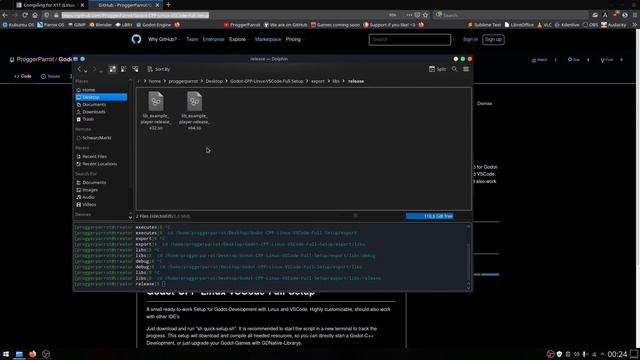The width and height of the screenshot is (640, 360).
Task: Click the free disk space bar
Action: click(429, 216)
